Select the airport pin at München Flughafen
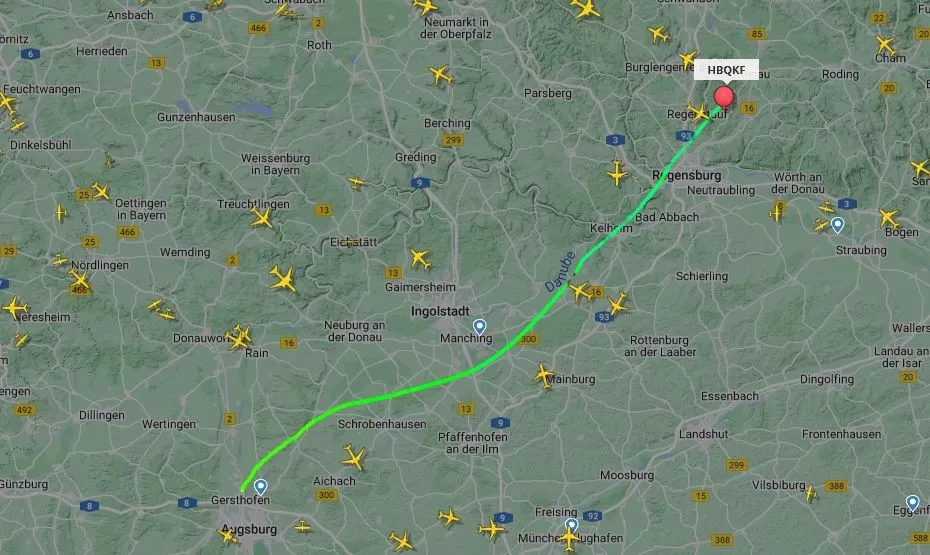 (x=571, y=525)
